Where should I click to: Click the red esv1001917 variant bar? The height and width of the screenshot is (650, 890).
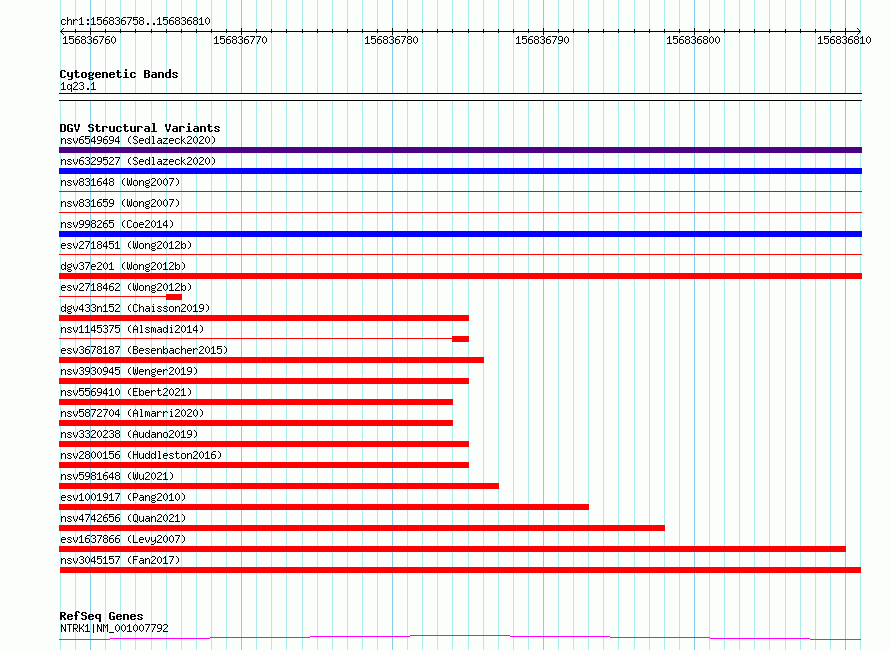[324, 507]
